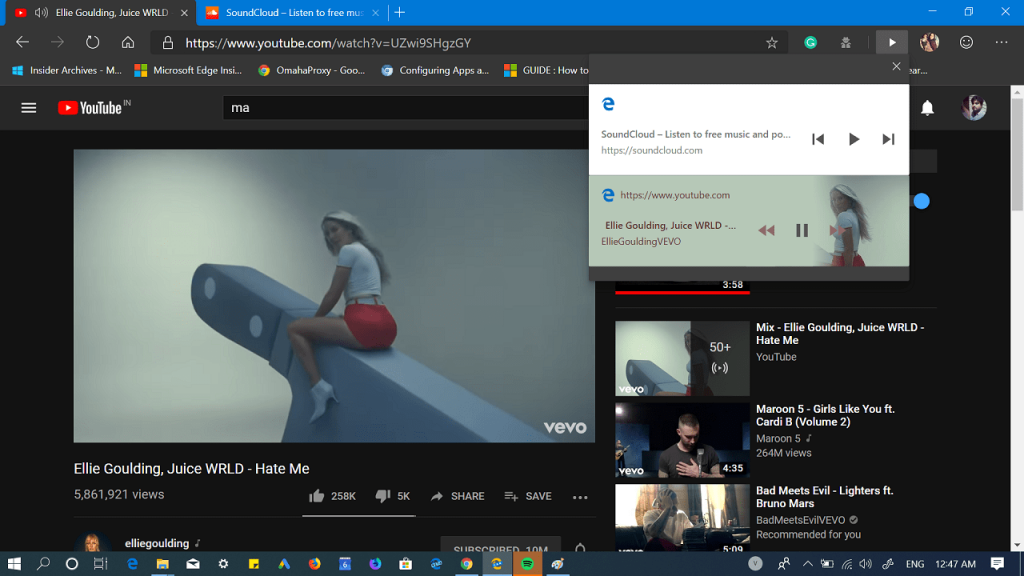Open Cortana from the taskbar
The image size is (1024, 576).
pos(72,564)
